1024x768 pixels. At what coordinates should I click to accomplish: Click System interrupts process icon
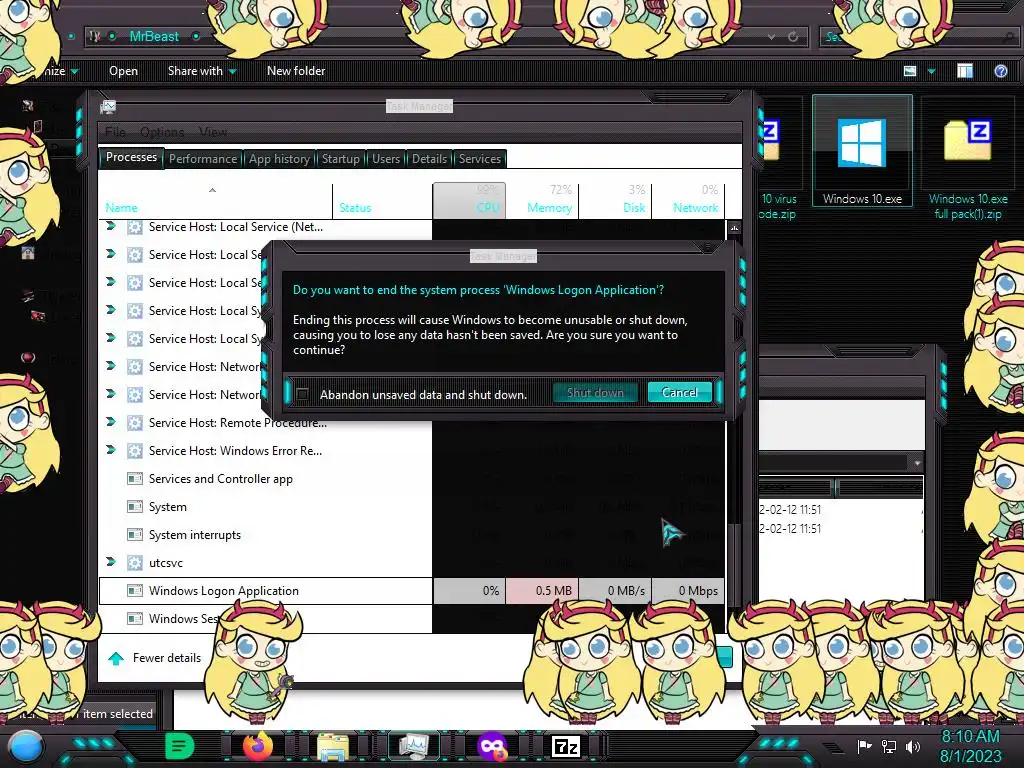click(135, 535)
